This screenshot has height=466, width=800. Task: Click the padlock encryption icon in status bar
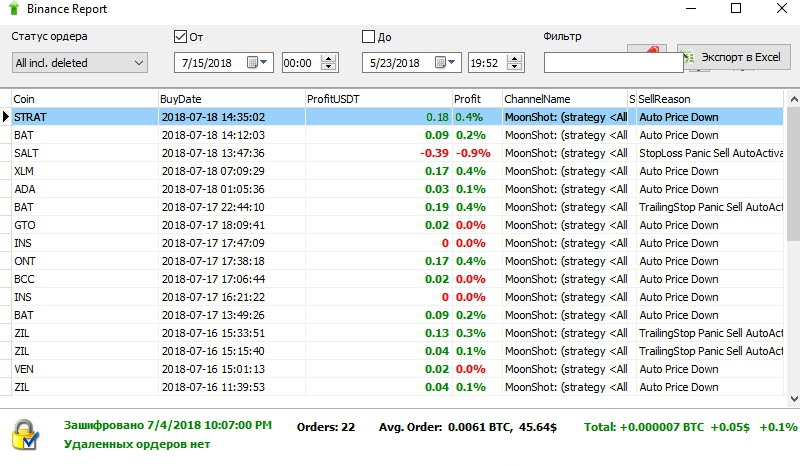[25, 435]
